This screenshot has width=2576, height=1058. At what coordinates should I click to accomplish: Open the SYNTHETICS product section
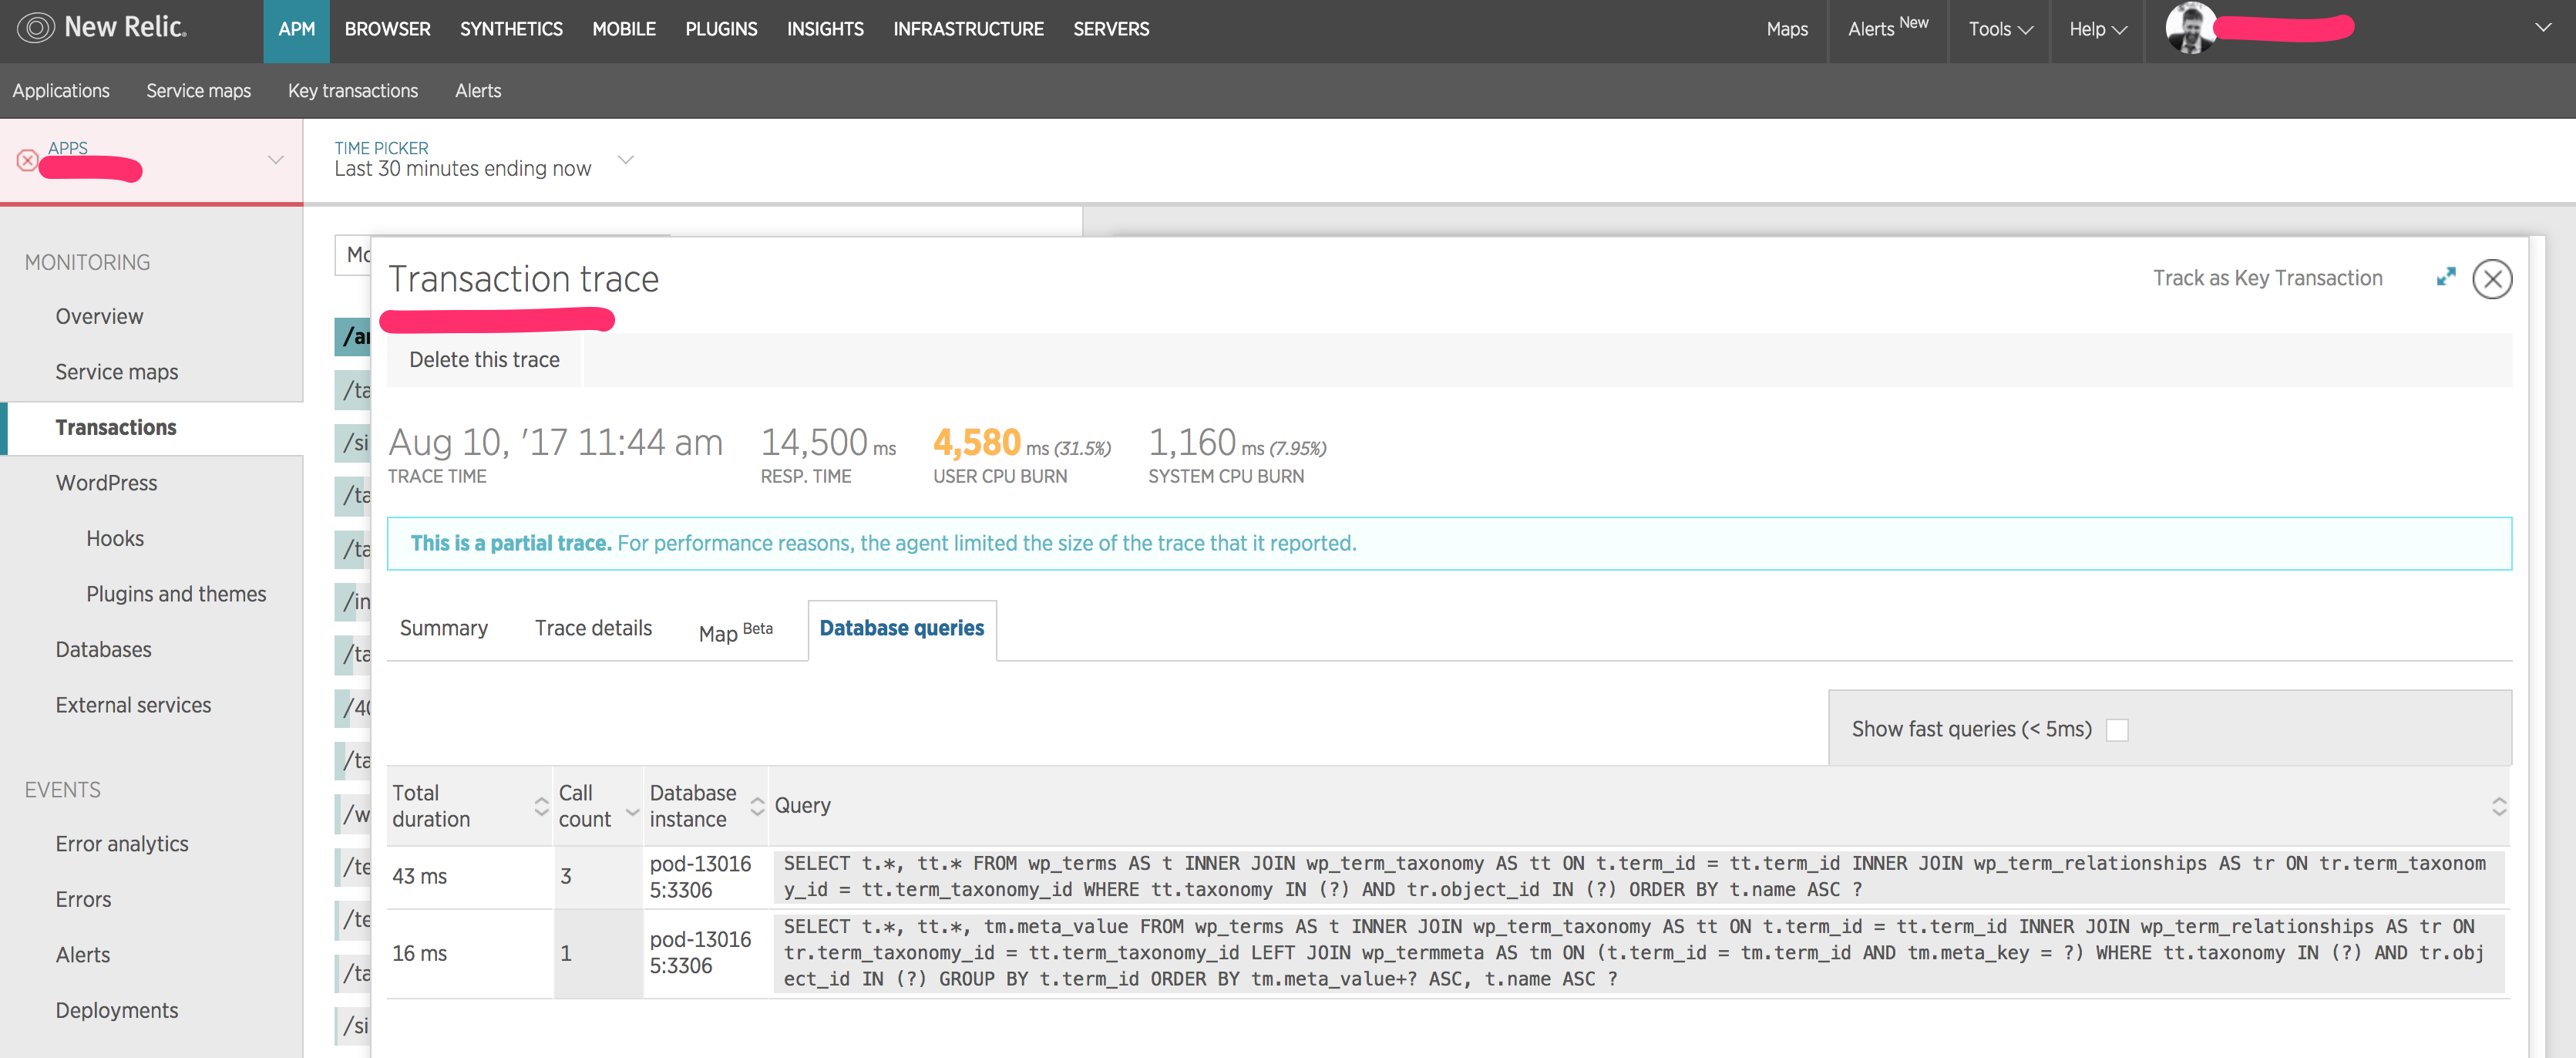click(x=511, y=30)
